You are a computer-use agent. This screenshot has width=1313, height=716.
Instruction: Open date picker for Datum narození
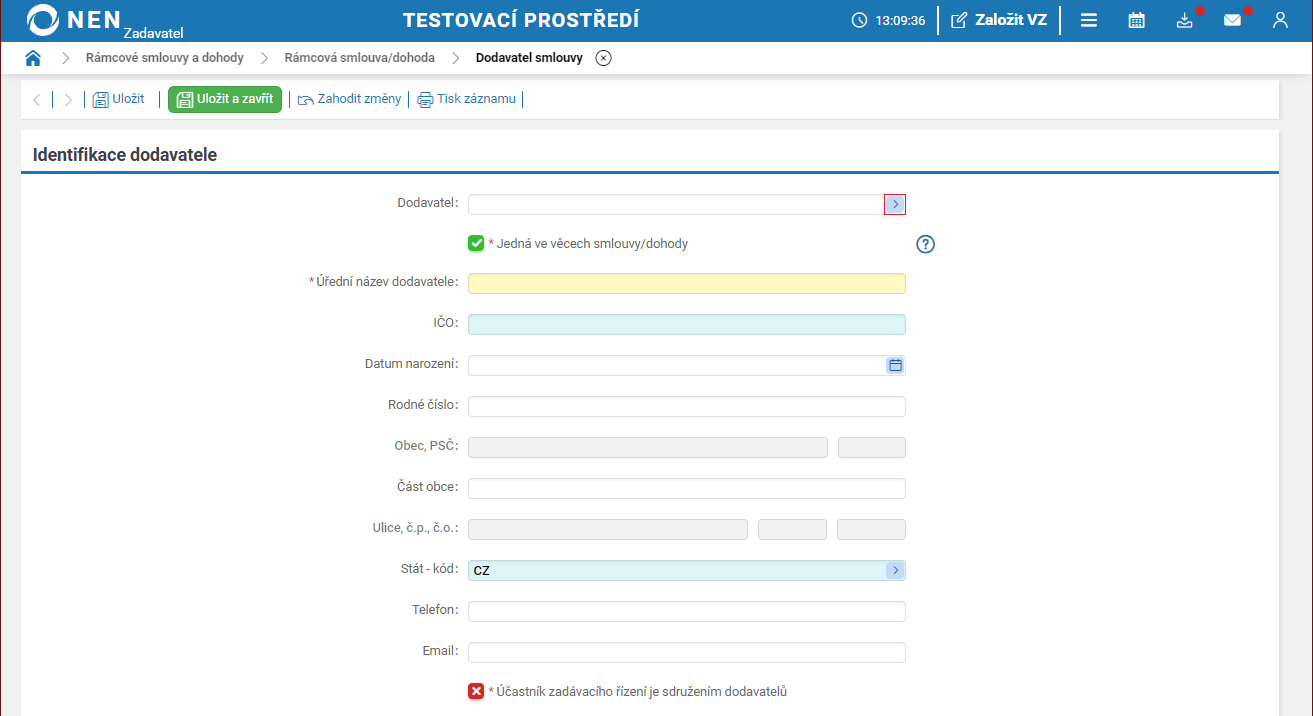[x=895, y=366]
